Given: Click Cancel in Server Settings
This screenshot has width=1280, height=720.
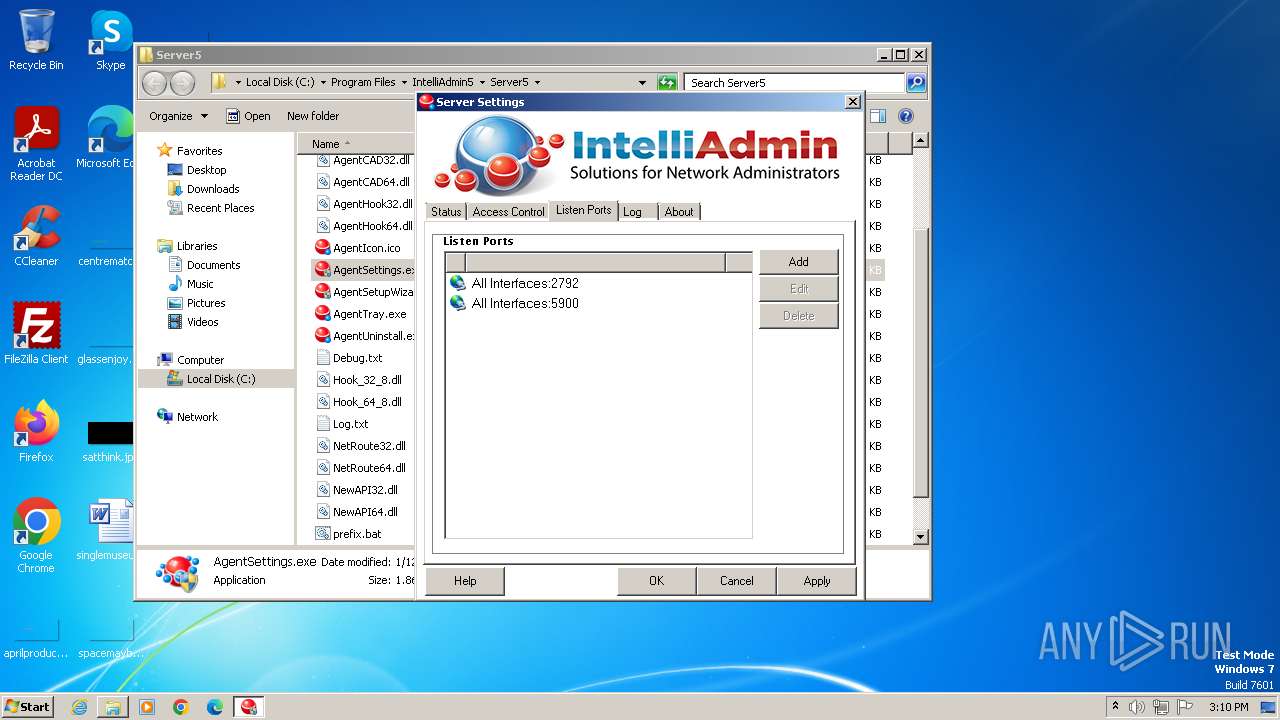Looking at the screenshot, I should pos(737,581).
